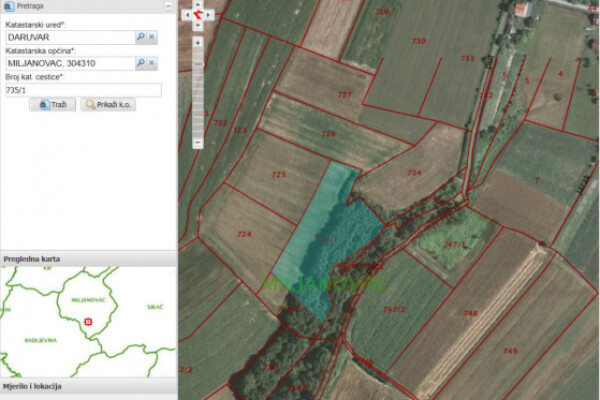Open lookup for Katastarski ured DARUVAR field

pyautogui.click(x=141, y=36)
